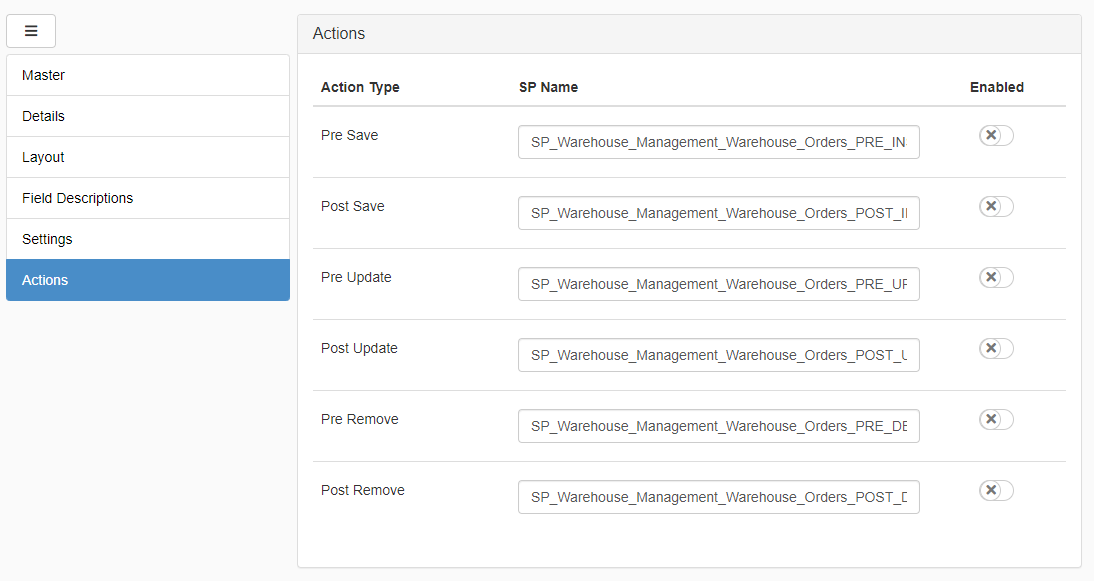The height and width of the screenshot is (581, 1094).
Task: Edit the Post Update SP Name field
Action: click(x=718, y=355)
